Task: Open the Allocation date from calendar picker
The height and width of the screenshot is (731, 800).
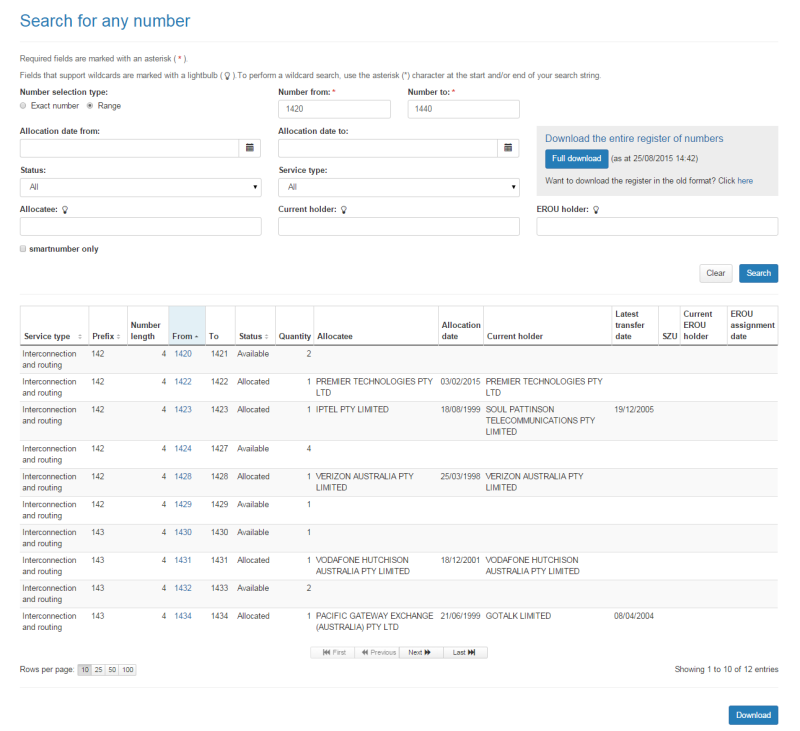Action: coord(249,148)
